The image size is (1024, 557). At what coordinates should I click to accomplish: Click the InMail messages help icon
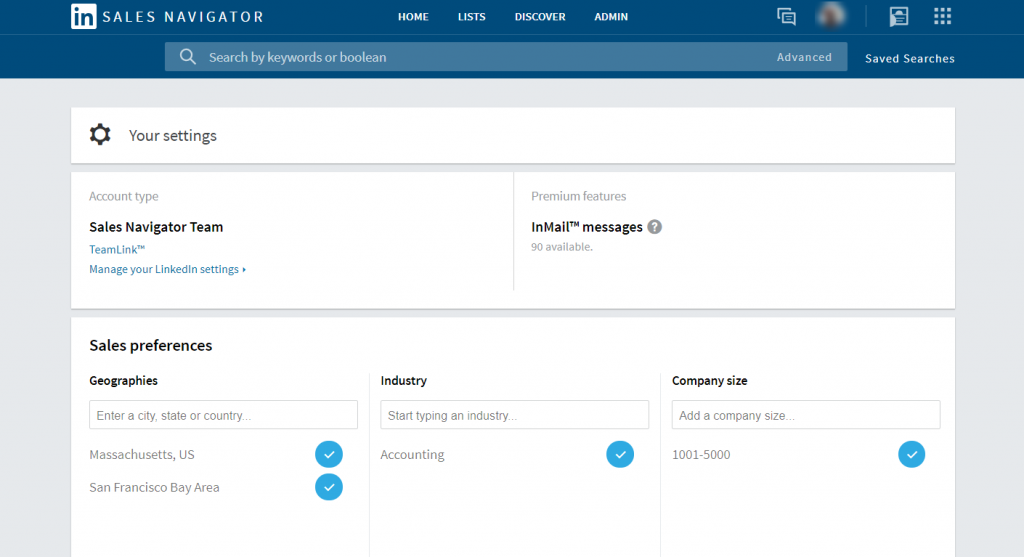pos(655,227)
